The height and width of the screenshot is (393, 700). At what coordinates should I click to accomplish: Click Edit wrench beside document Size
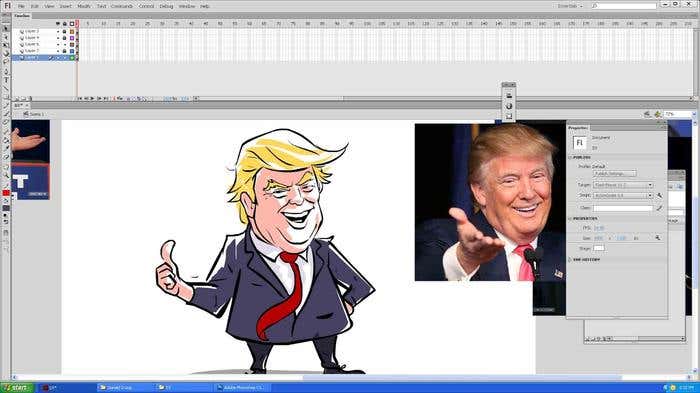(x=658, y=238)
